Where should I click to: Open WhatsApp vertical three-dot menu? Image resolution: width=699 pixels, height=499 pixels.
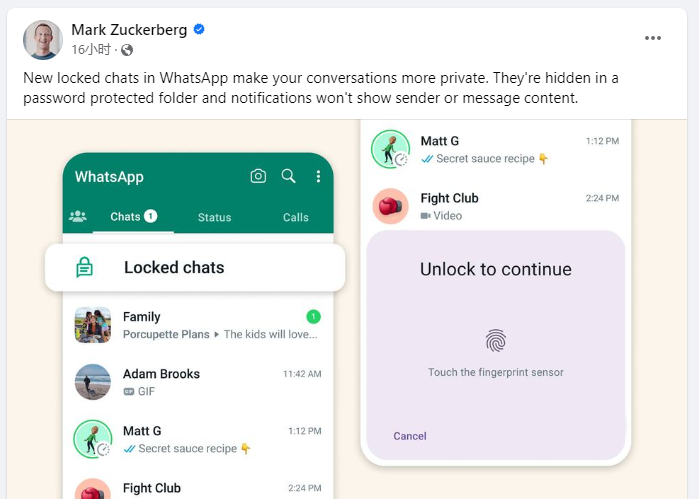[318, 176]
